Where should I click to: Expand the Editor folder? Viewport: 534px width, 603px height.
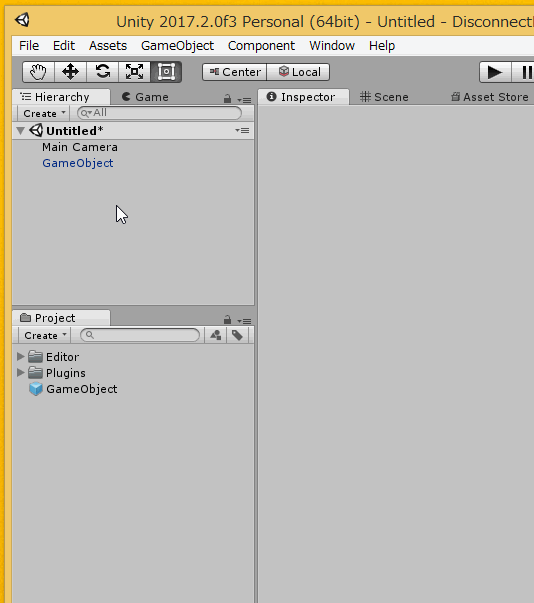tap(21, 356)
